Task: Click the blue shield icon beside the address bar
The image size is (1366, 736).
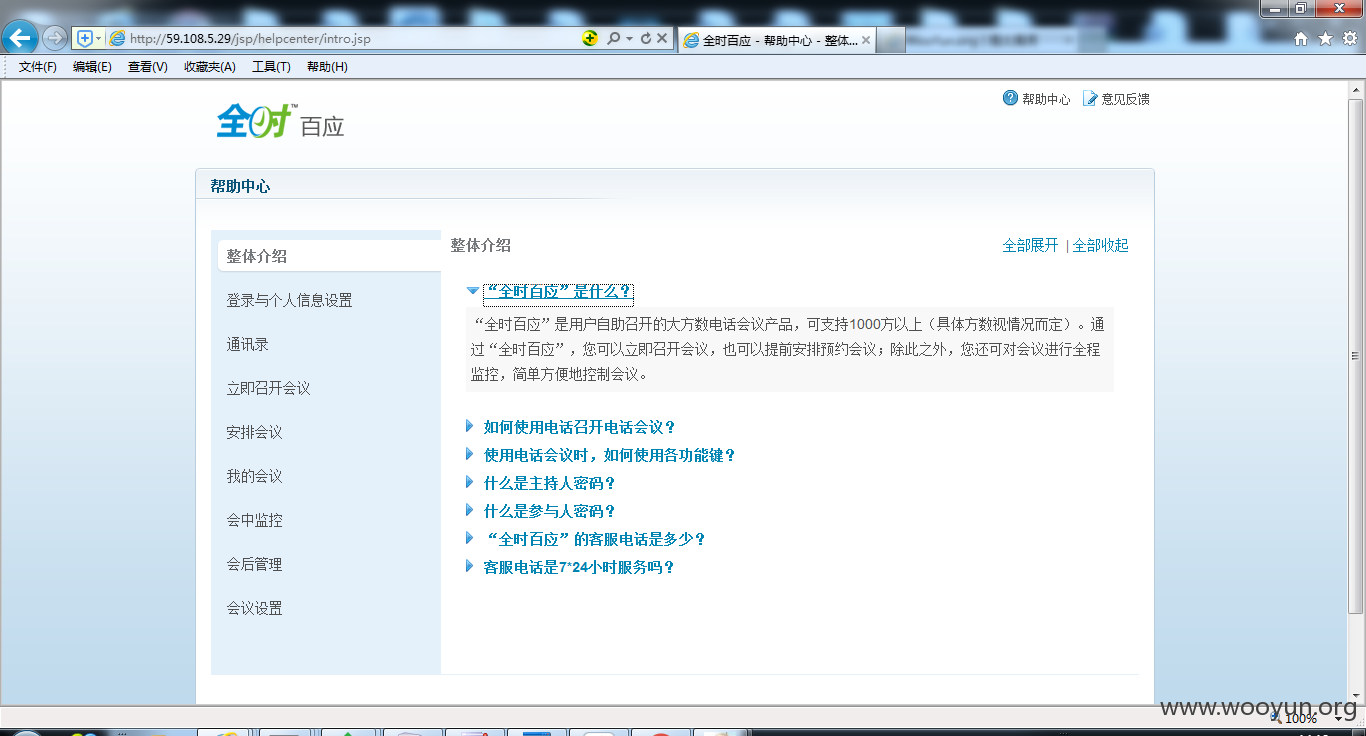Action: coord(85,38)
